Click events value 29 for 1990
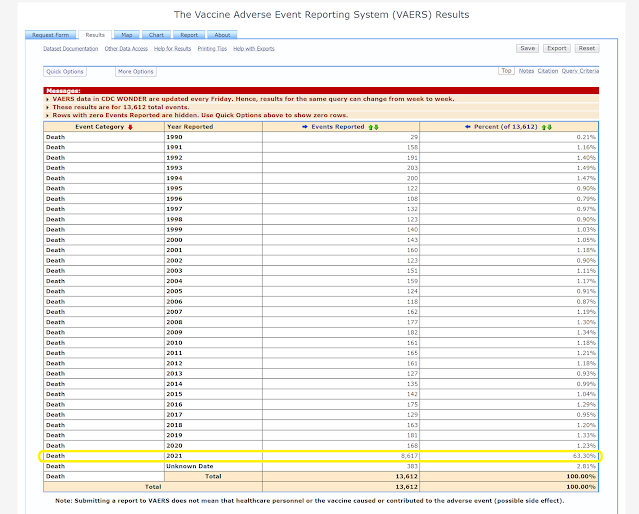This screenshot has width=639, height=514. coord(414,137)
